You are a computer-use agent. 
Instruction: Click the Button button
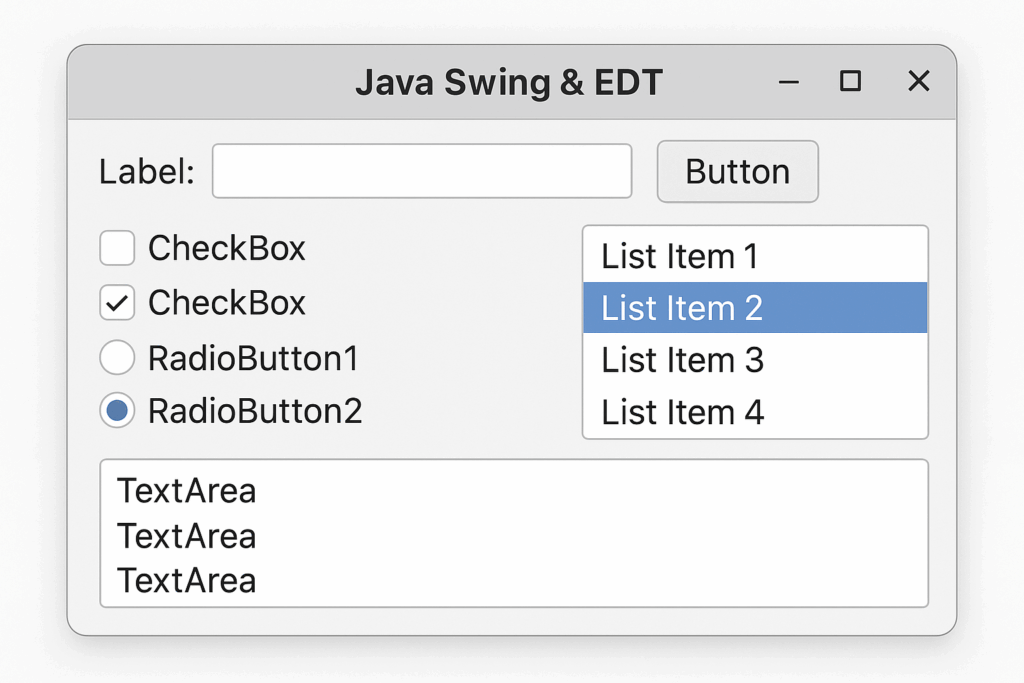coord(737,172)
